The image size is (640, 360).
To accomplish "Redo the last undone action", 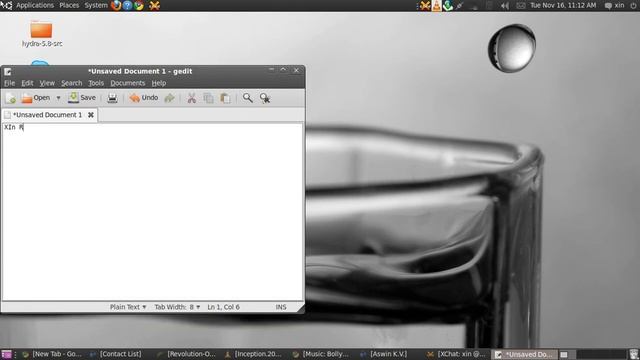I will 169,98.
